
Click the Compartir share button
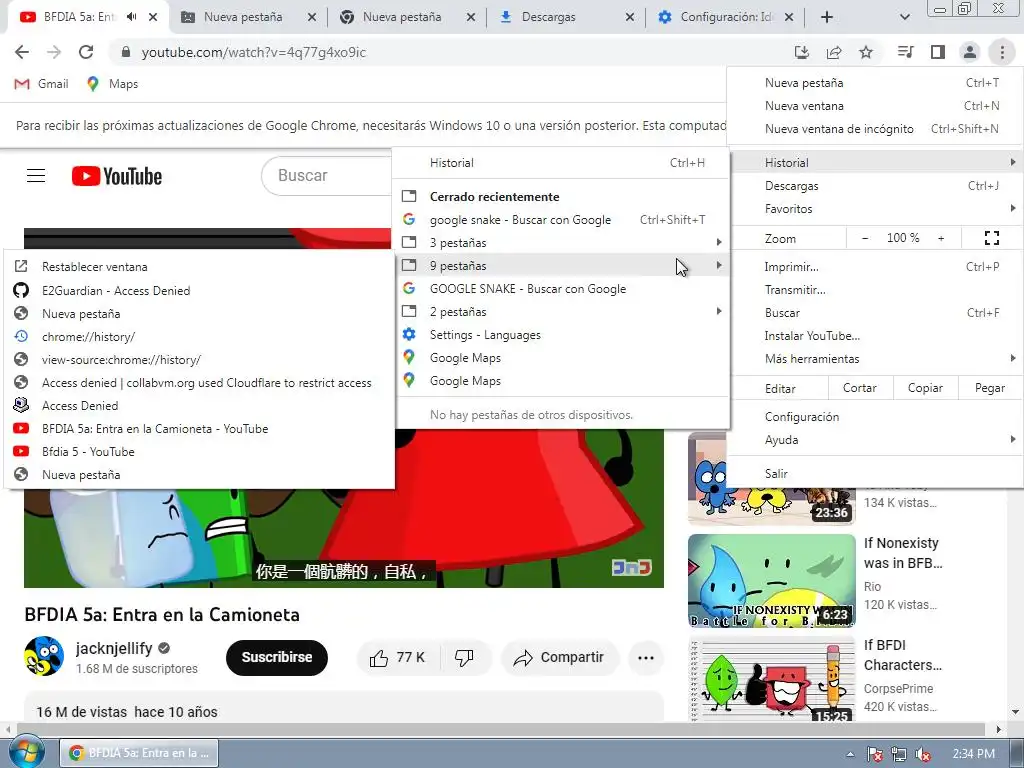pos(559,658)
